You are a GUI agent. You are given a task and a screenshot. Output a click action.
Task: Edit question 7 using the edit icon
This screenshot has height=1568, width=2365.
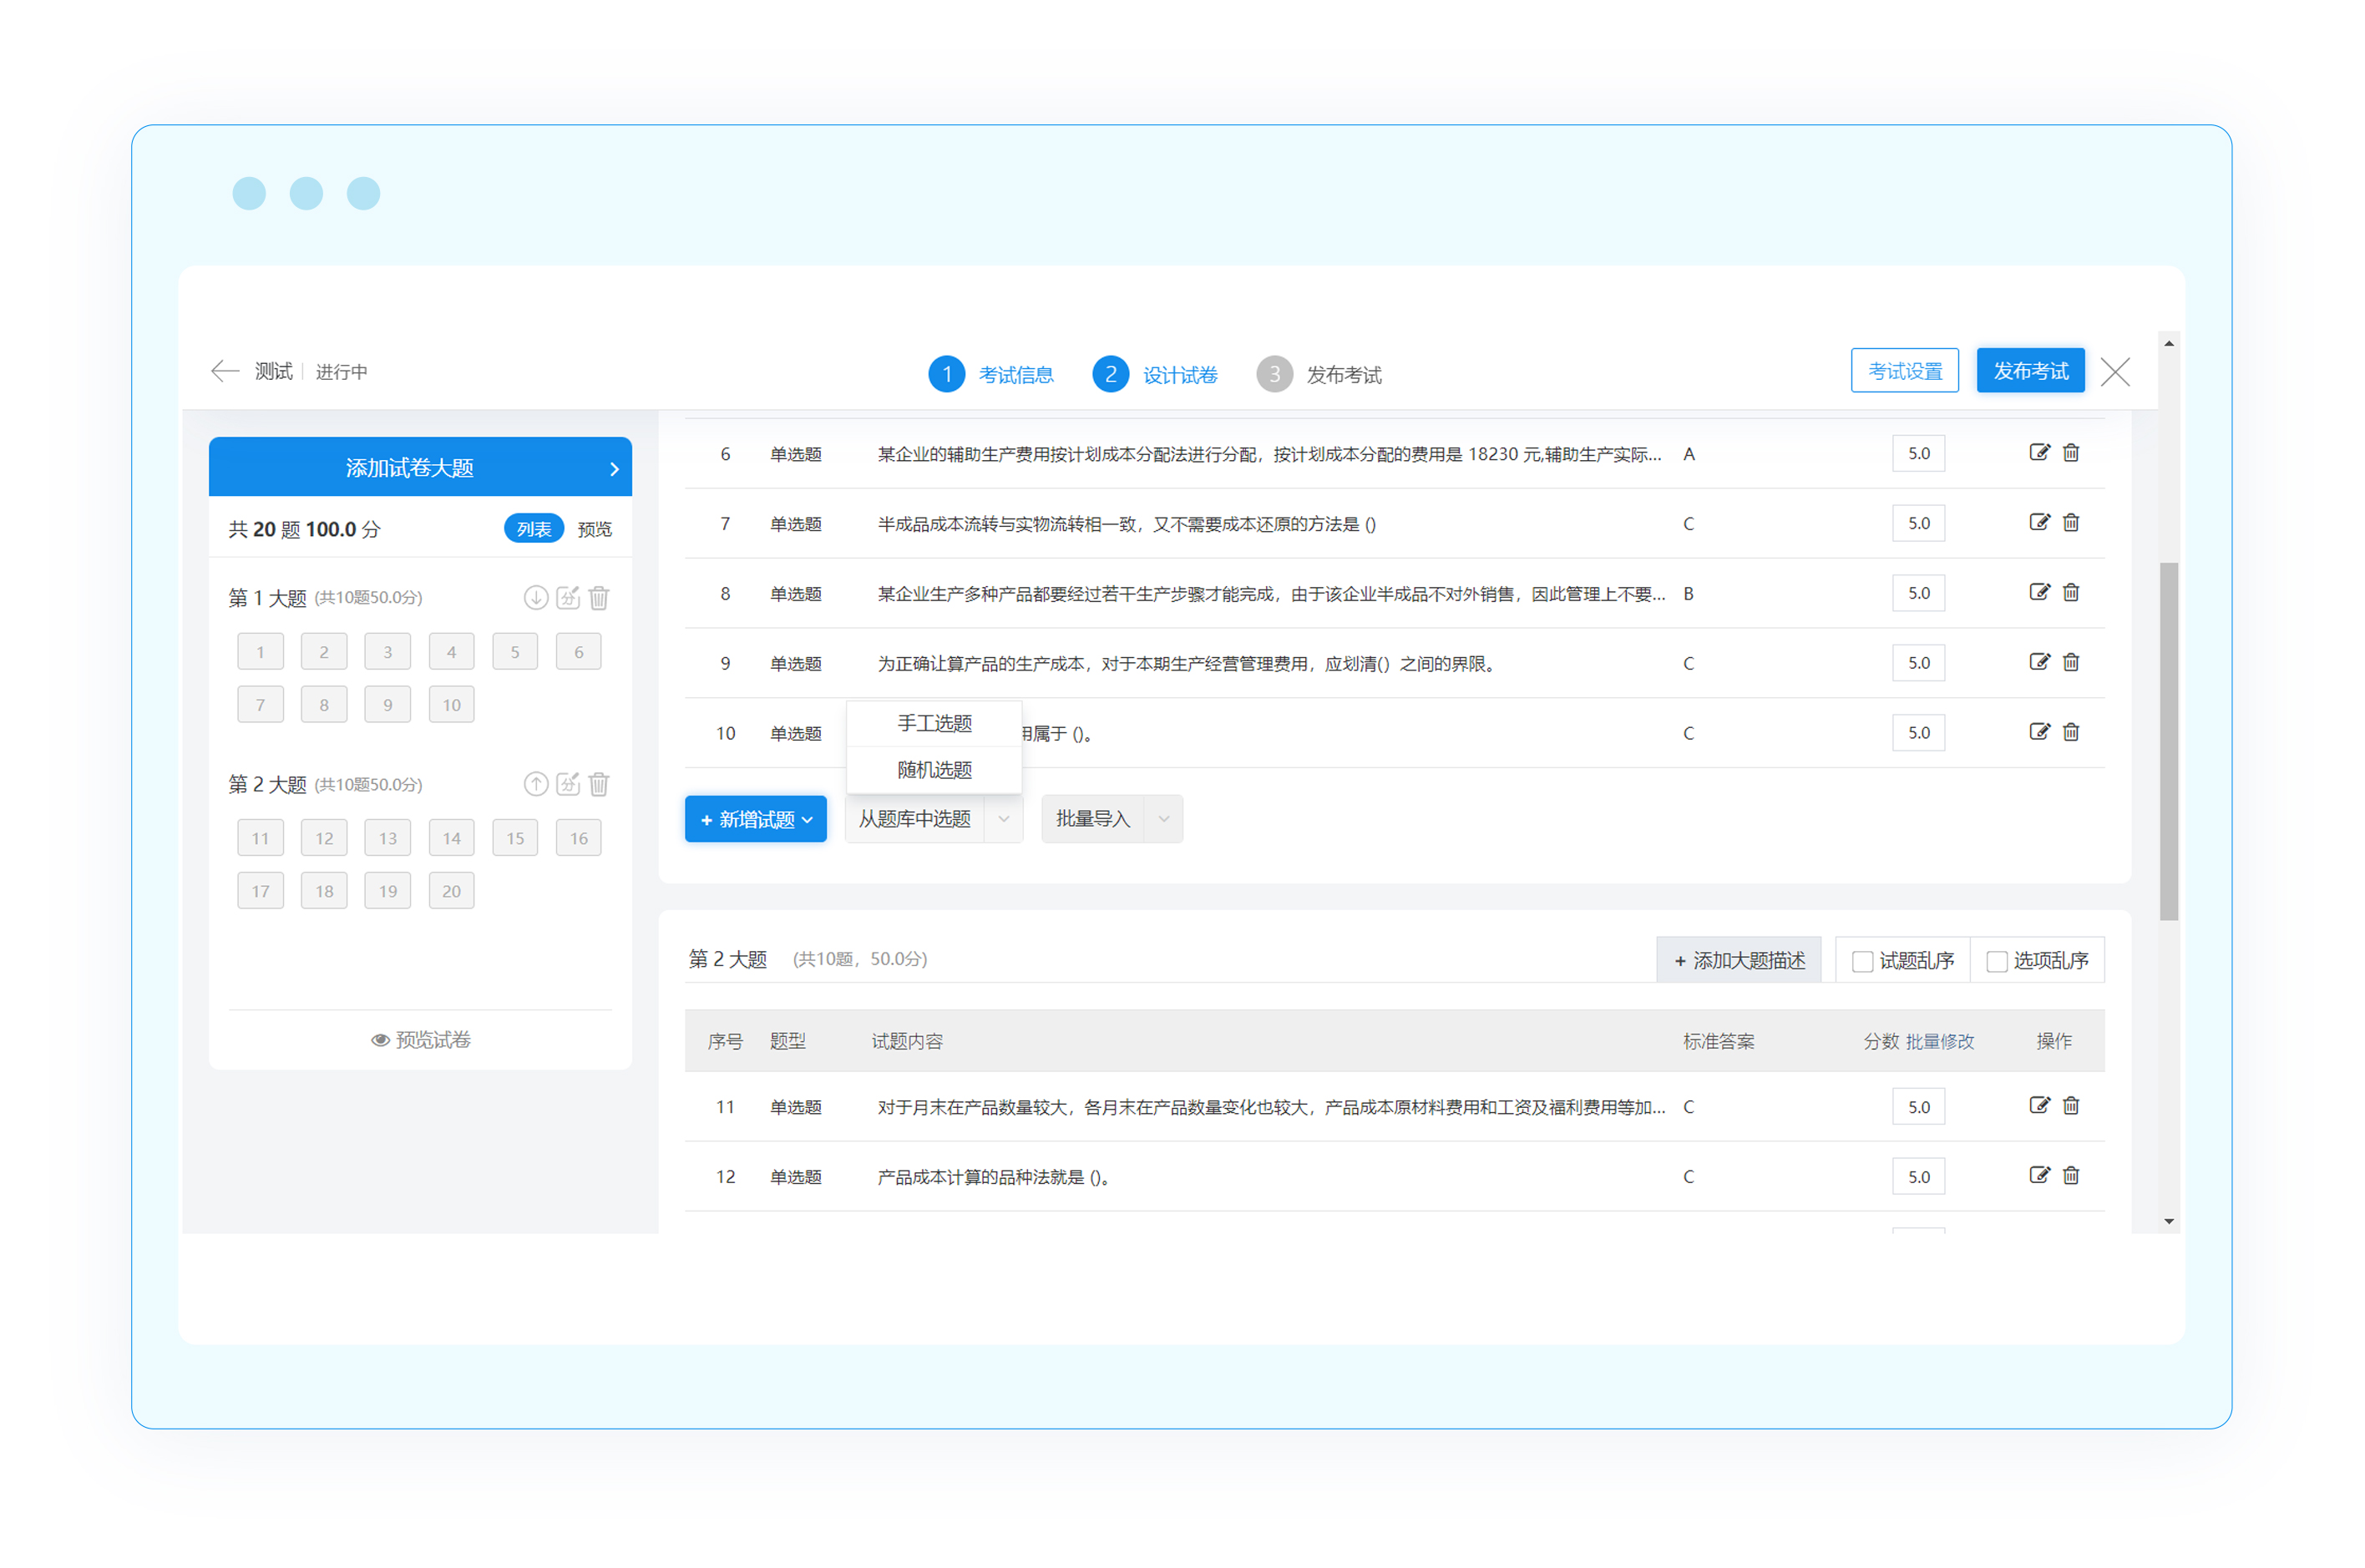(2038, 523)
